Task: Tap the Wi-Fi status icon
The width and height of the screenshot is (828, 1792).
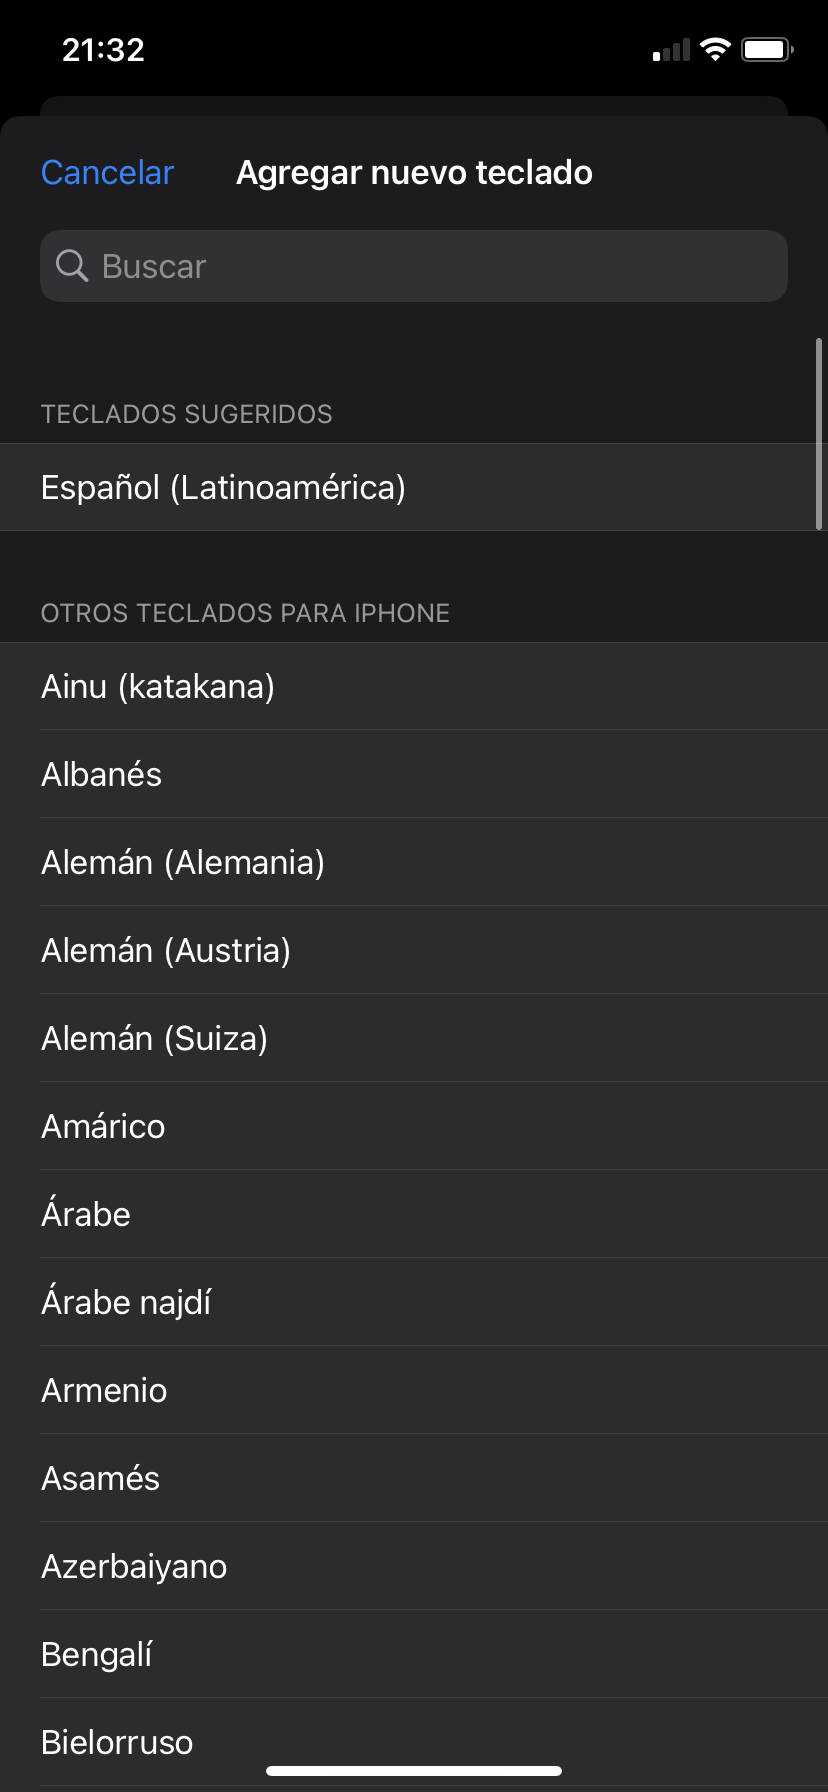Action: point(715,49)
